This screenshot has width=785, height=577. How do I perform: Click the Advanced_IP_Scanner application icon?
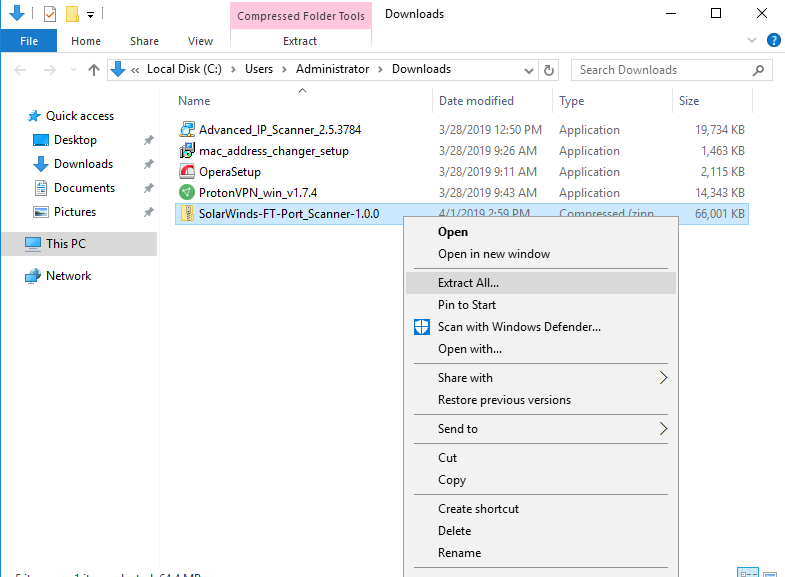tap(187, 130)
